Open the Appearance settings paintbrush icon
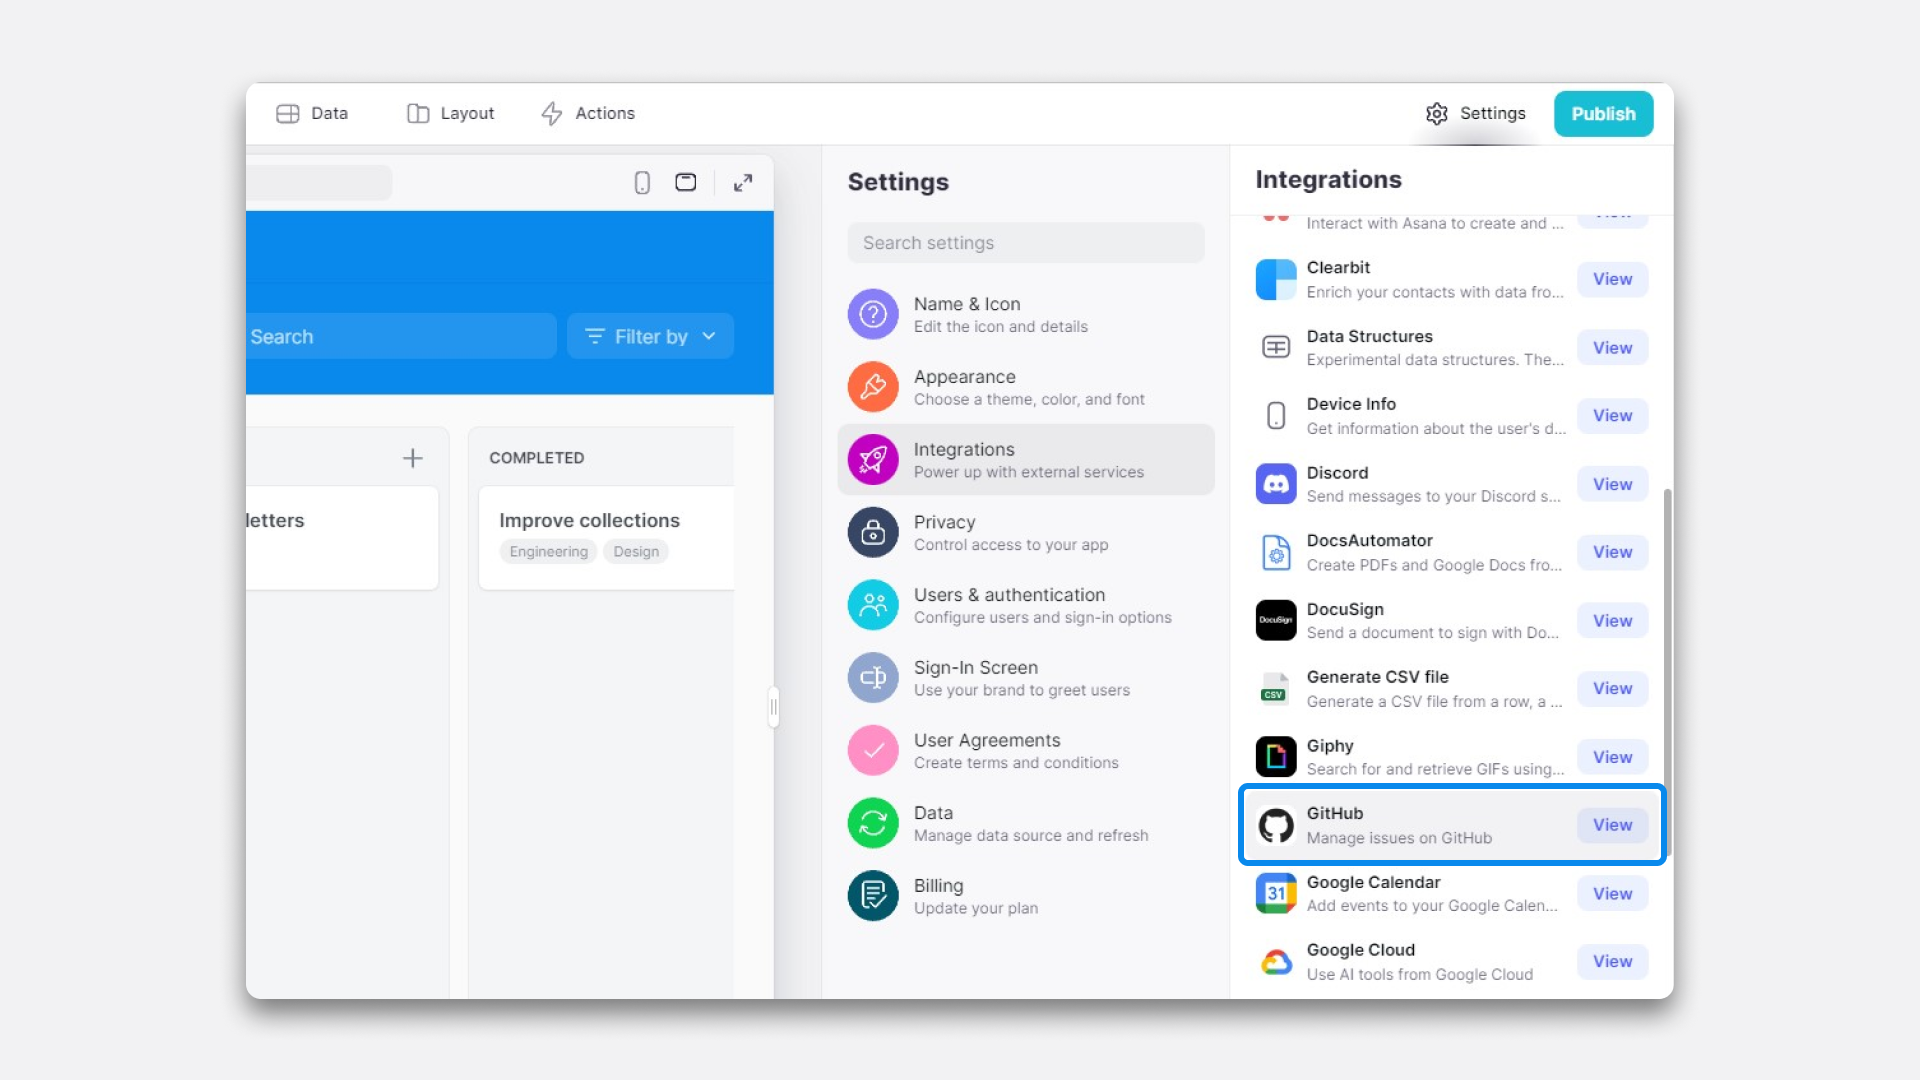 872,387
